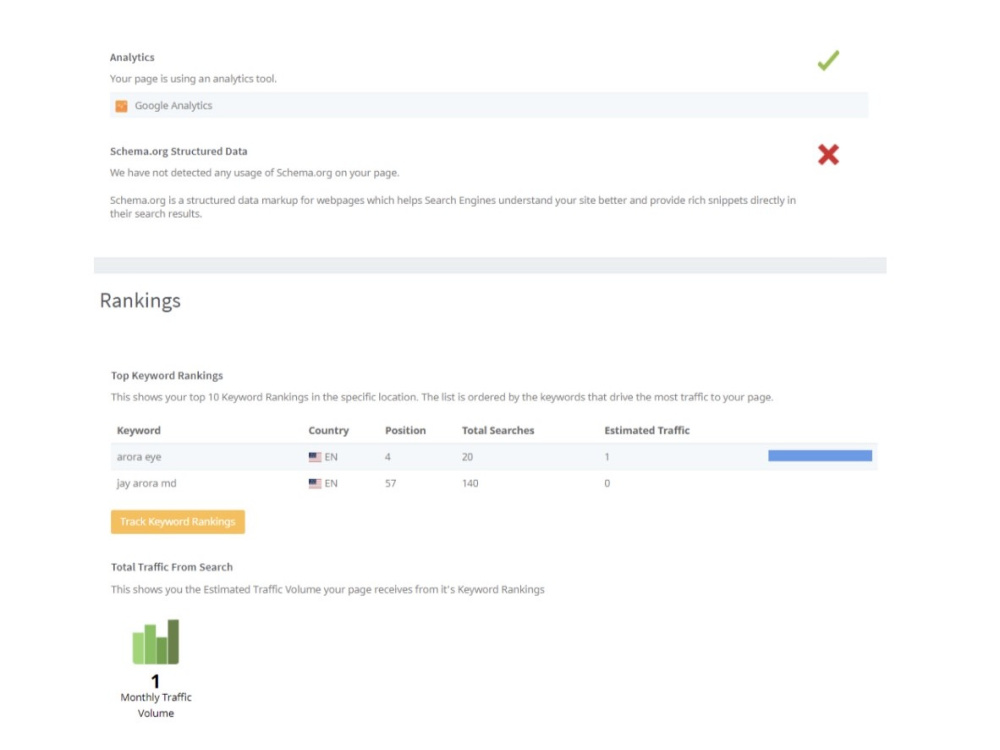Image resolution: width=1000 pixels, height=750 pixels.
Task: Click the US flag in the jay arora md row
Action: [315, 483]
